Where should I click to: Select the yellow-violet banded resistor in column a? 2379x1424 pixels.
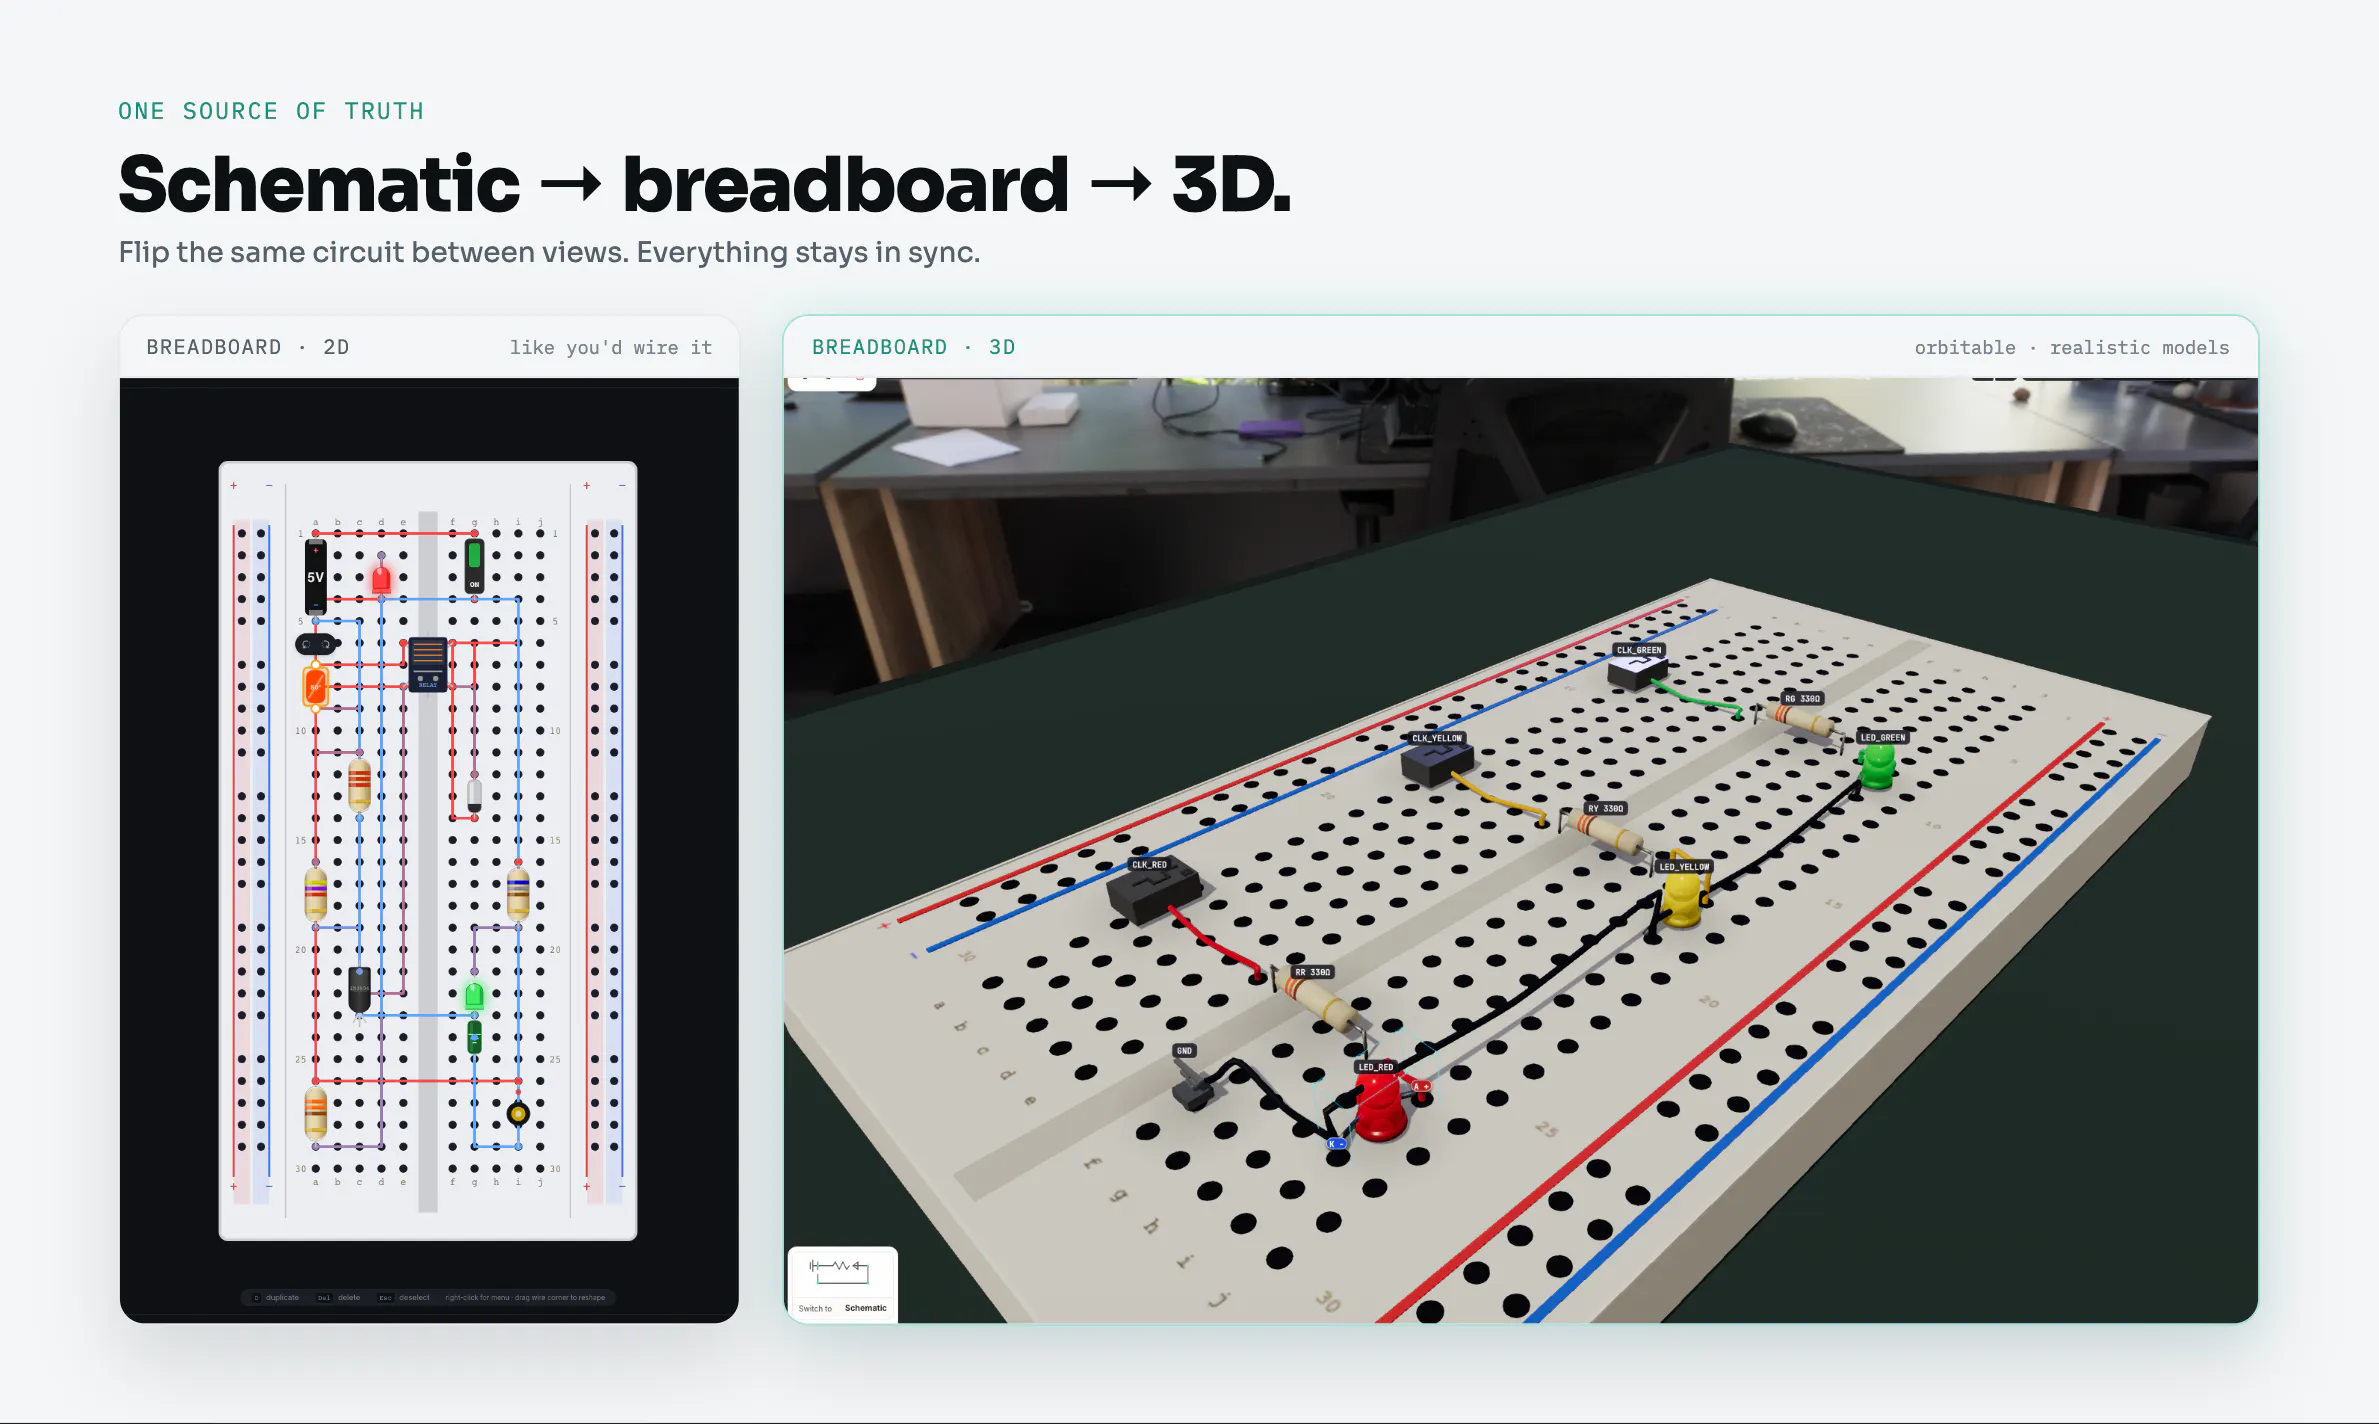pos(315,893)
